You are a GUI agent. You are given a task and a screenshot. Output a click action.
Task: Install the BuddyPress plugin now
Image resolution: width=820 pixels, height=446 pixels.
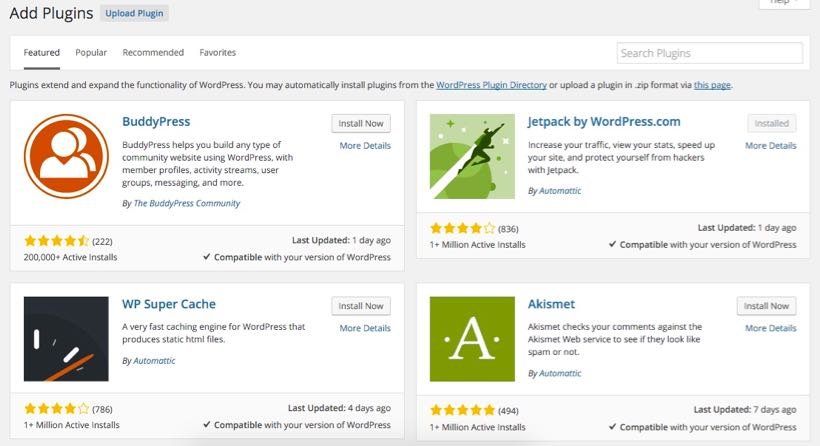point(361,123)
